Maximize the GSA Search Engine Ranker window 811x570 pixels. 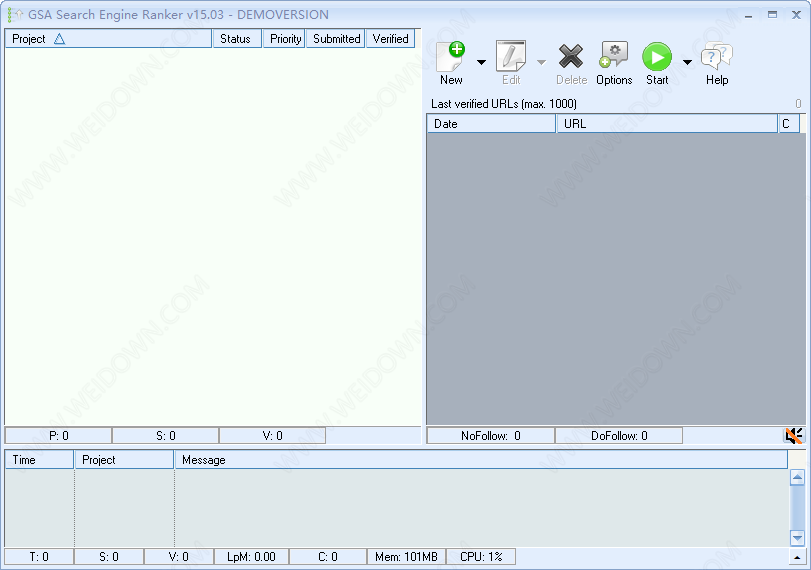(x=772, y=14)
